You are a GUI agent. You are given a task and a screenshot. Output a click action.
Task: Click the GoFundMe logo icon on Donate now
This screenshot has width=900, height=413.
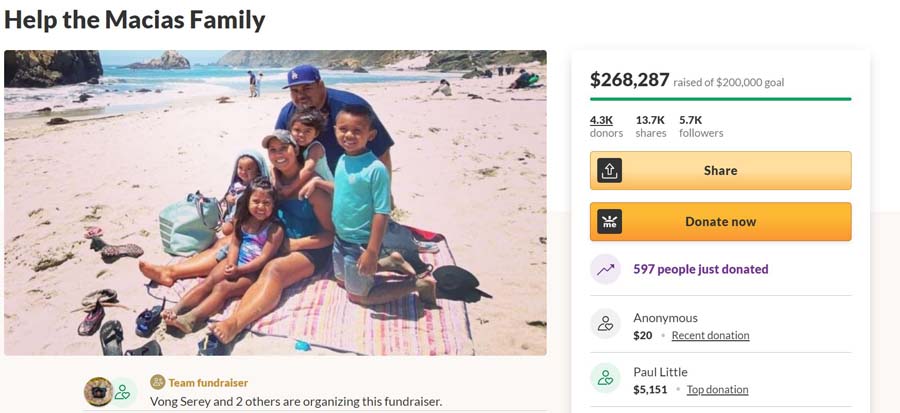tap(610, 222)
